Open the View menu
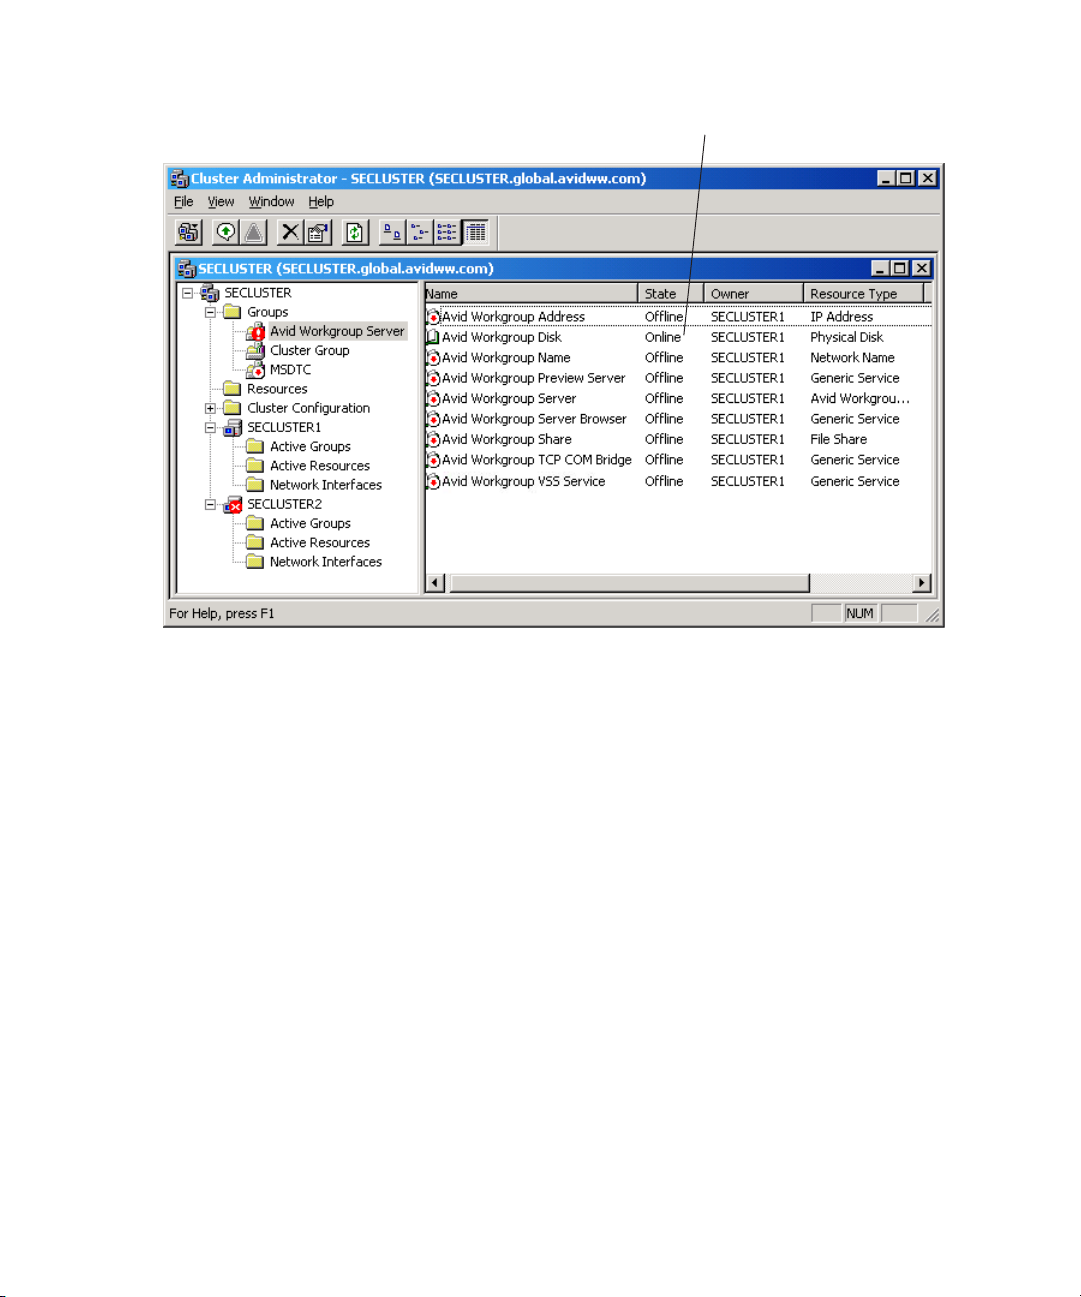The width and height of the screenshot is (1081, 1297). click(221, 201)
